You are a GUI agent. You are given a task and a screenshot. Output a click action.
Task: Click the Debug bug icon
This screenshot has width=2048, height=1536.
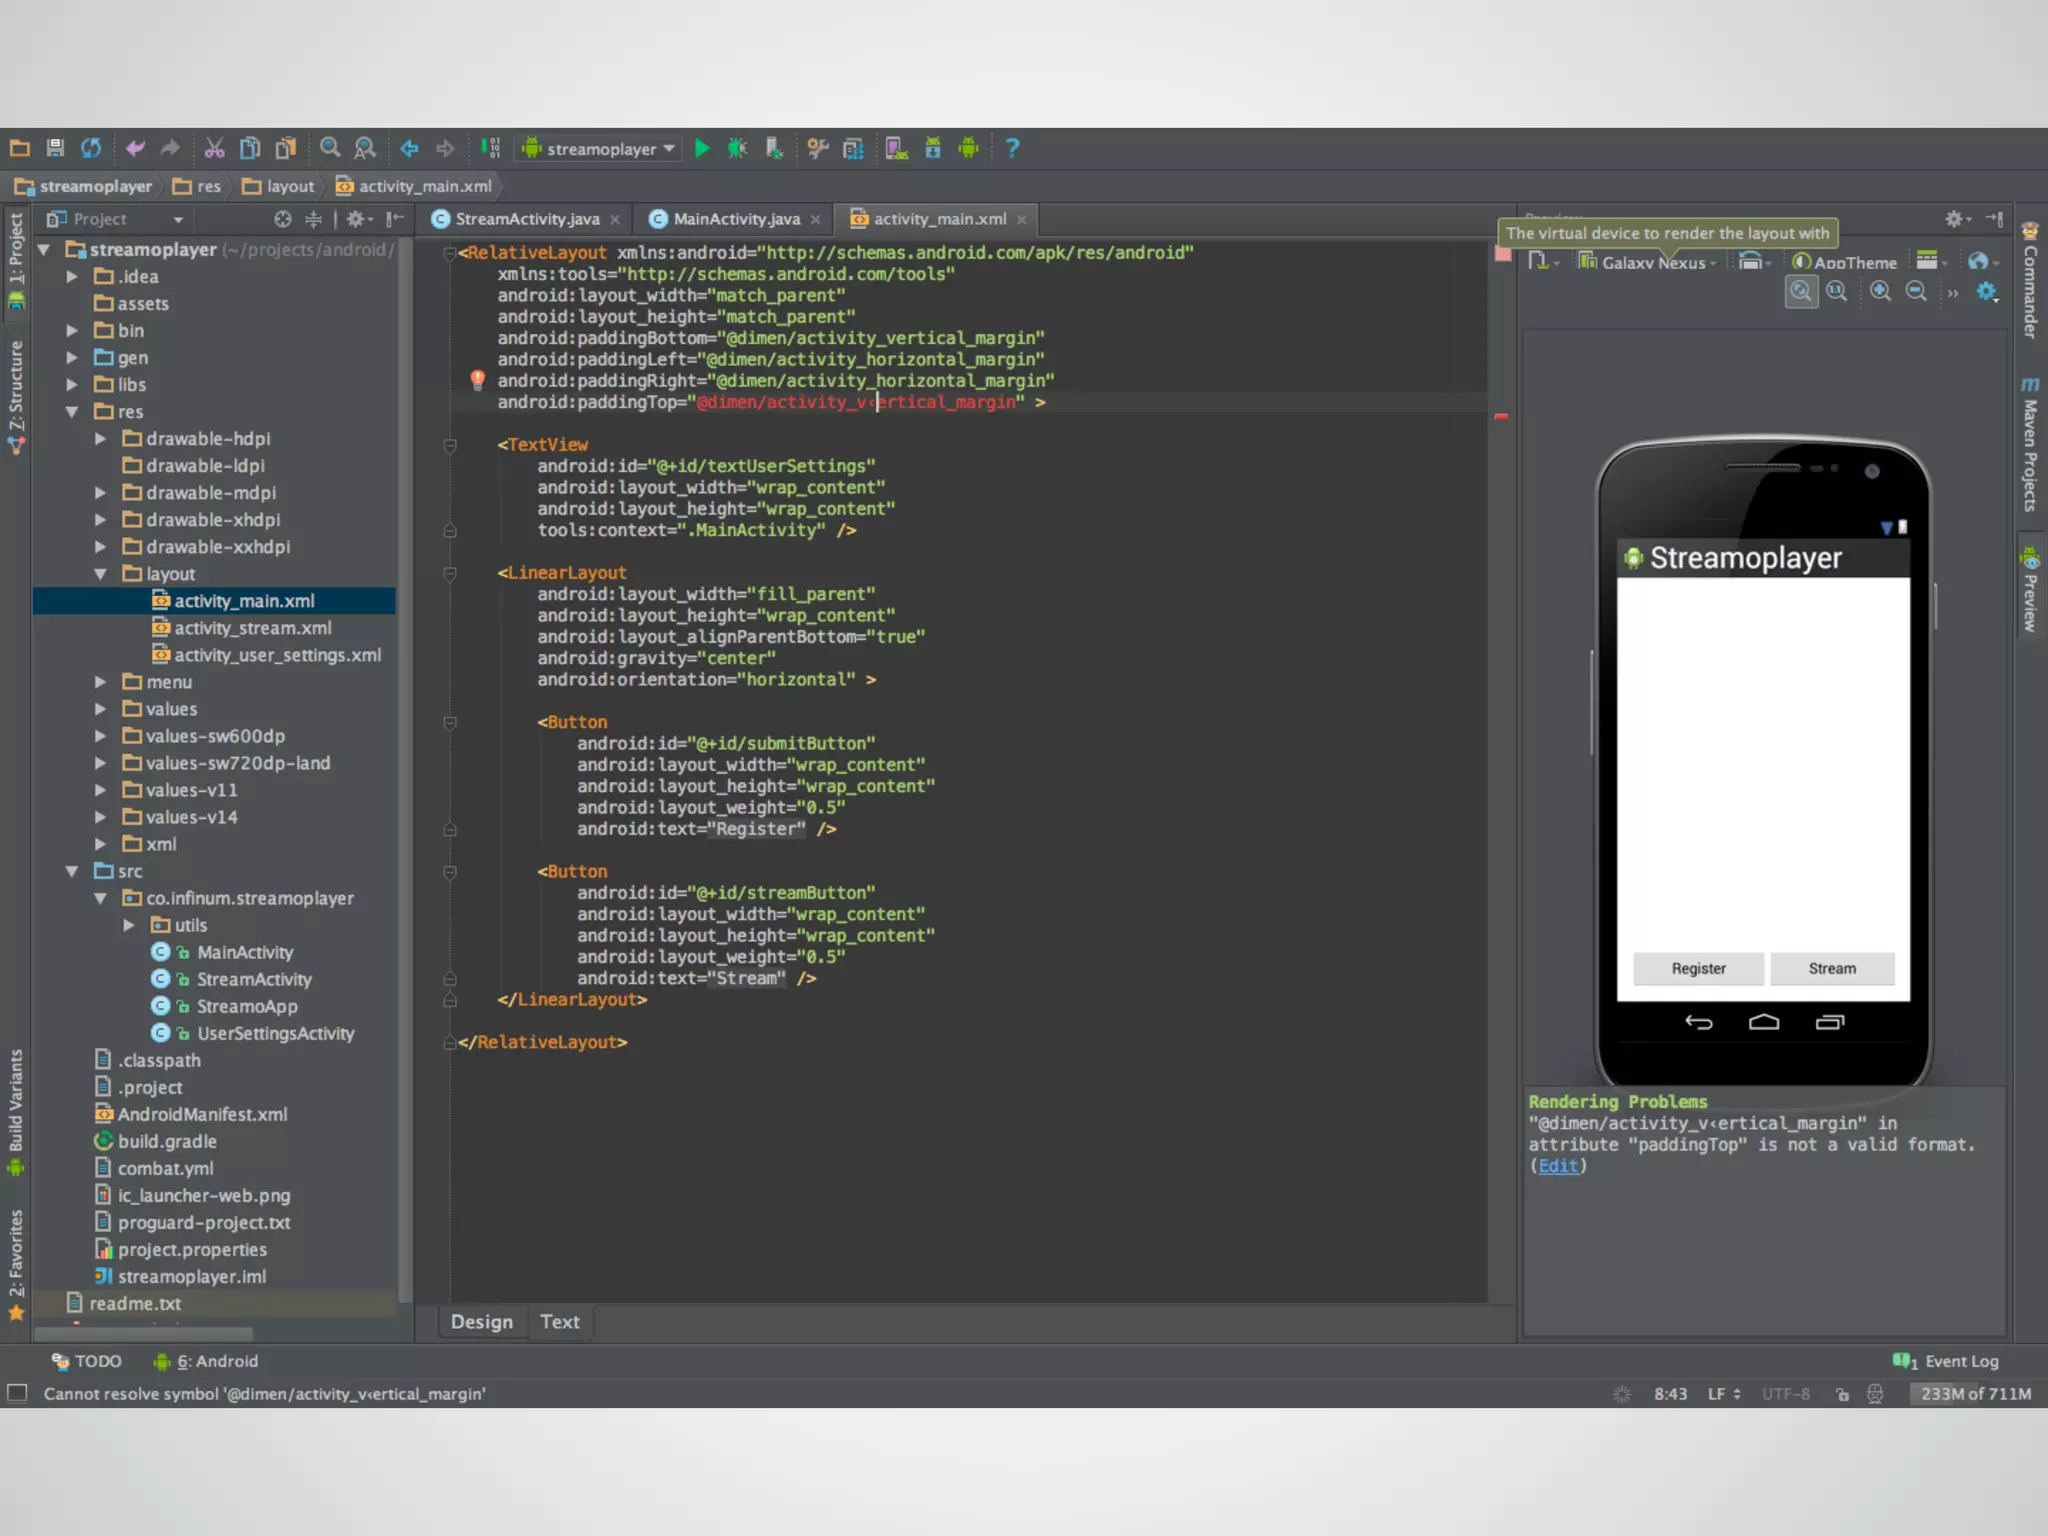point(737,149)
